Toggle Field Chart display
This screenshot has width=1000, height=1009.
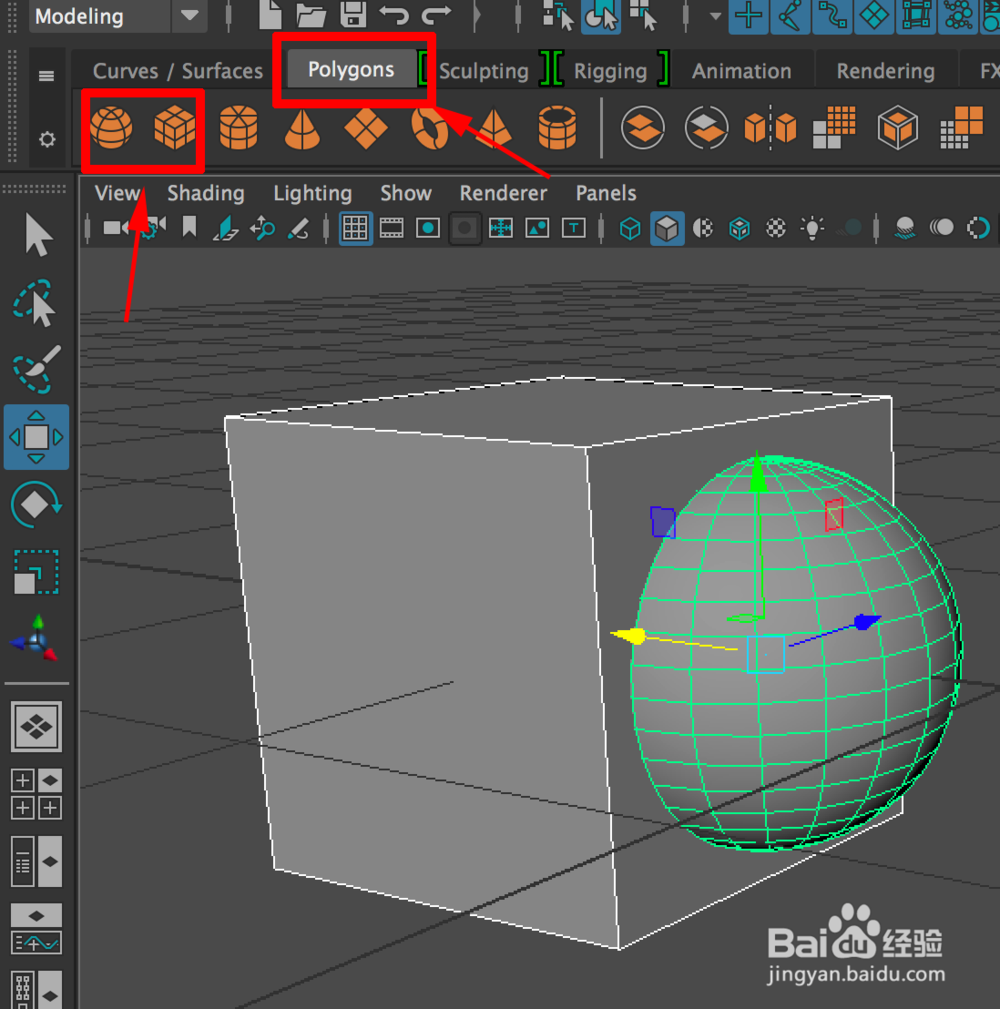(501, 228)
